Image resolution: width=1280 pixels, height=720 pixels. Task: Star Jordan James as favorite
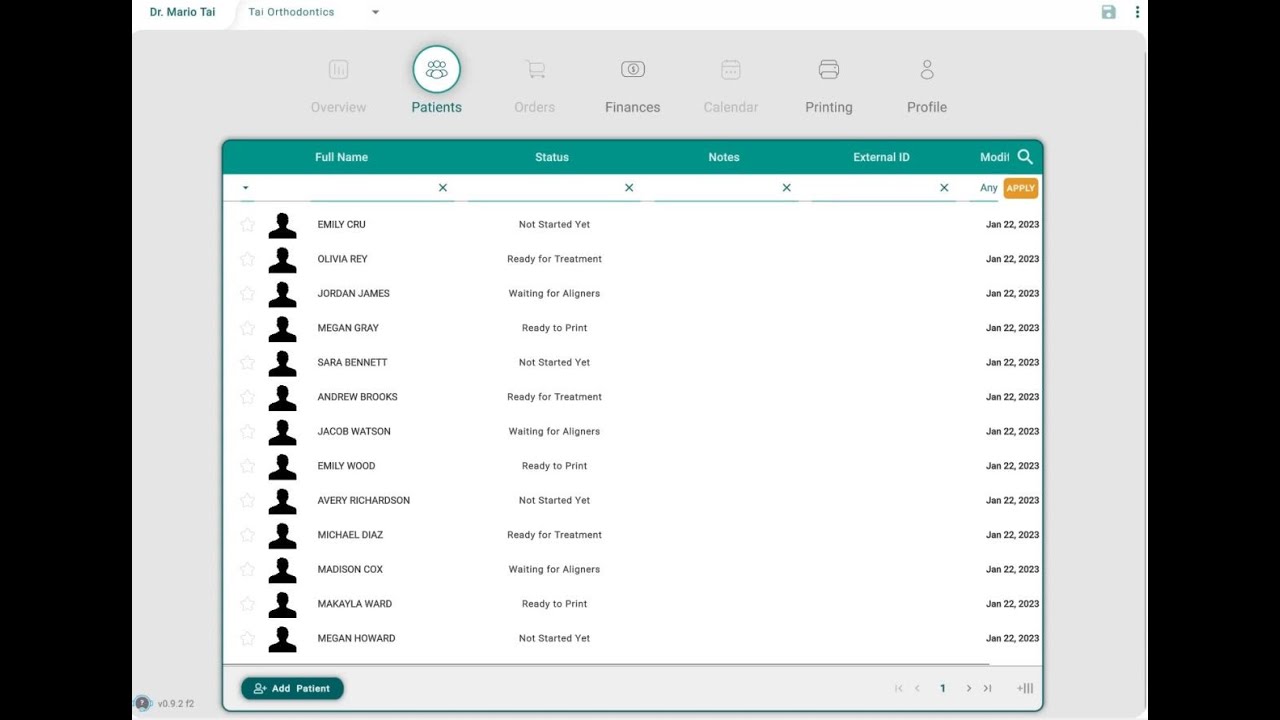coord(247,293)
